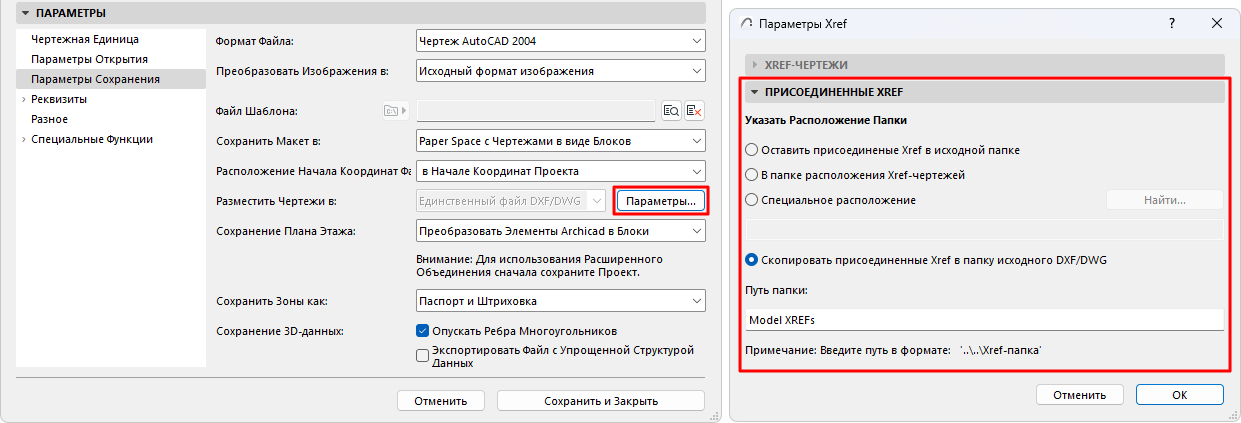The width and height of the screenshot is (1241, 423).
Task: Click the grayed folder icon beside Файл Шаблона
Action: (x=394, y=110)
